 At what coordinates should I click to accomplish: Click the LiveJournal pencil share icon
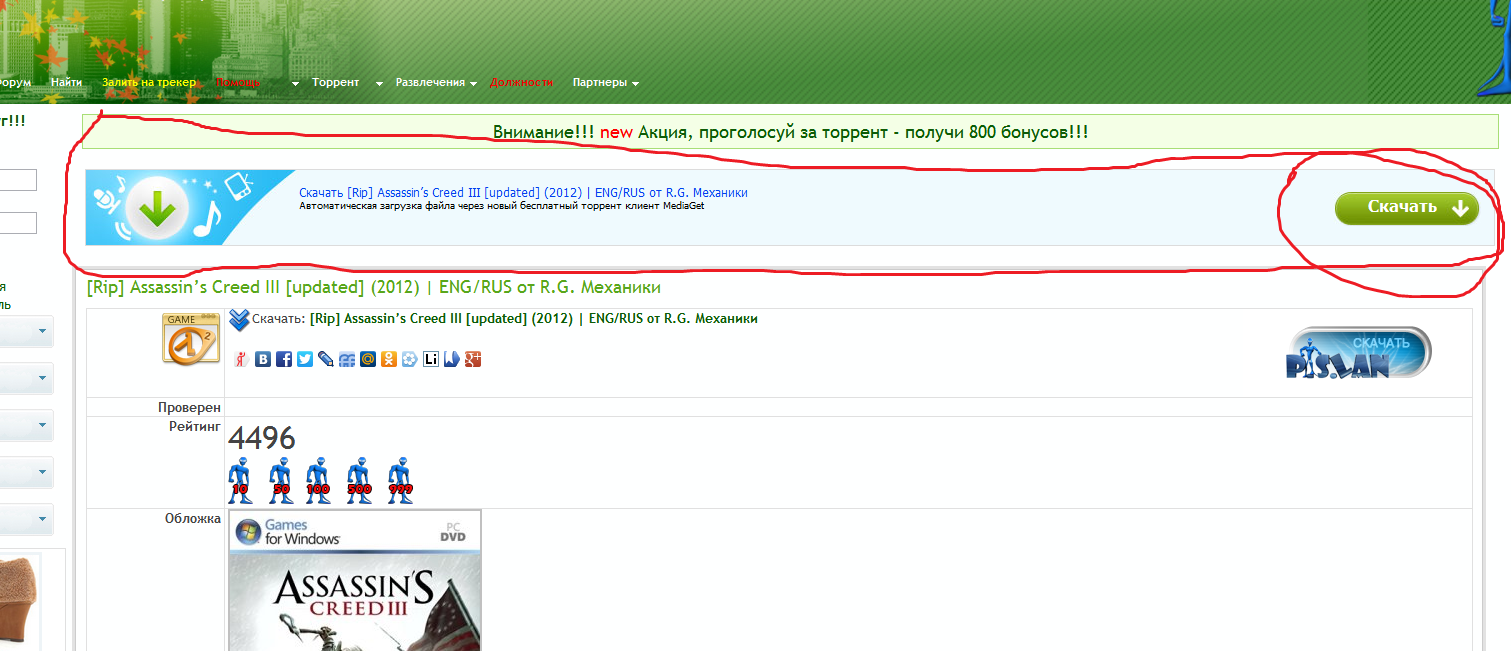(326, 359)
